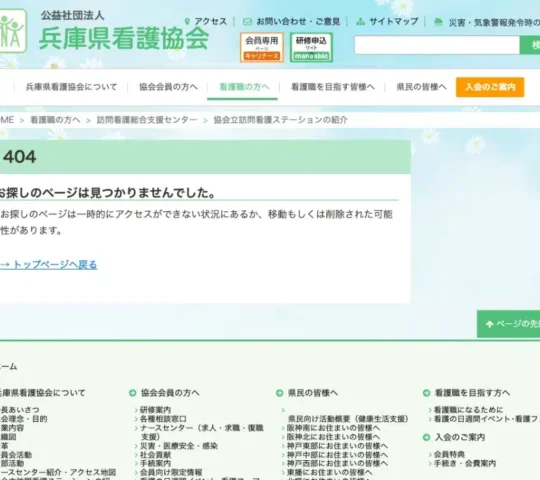Open the アクセス link with pin icon
Screen dimensions: 540x480
point(206,21)
